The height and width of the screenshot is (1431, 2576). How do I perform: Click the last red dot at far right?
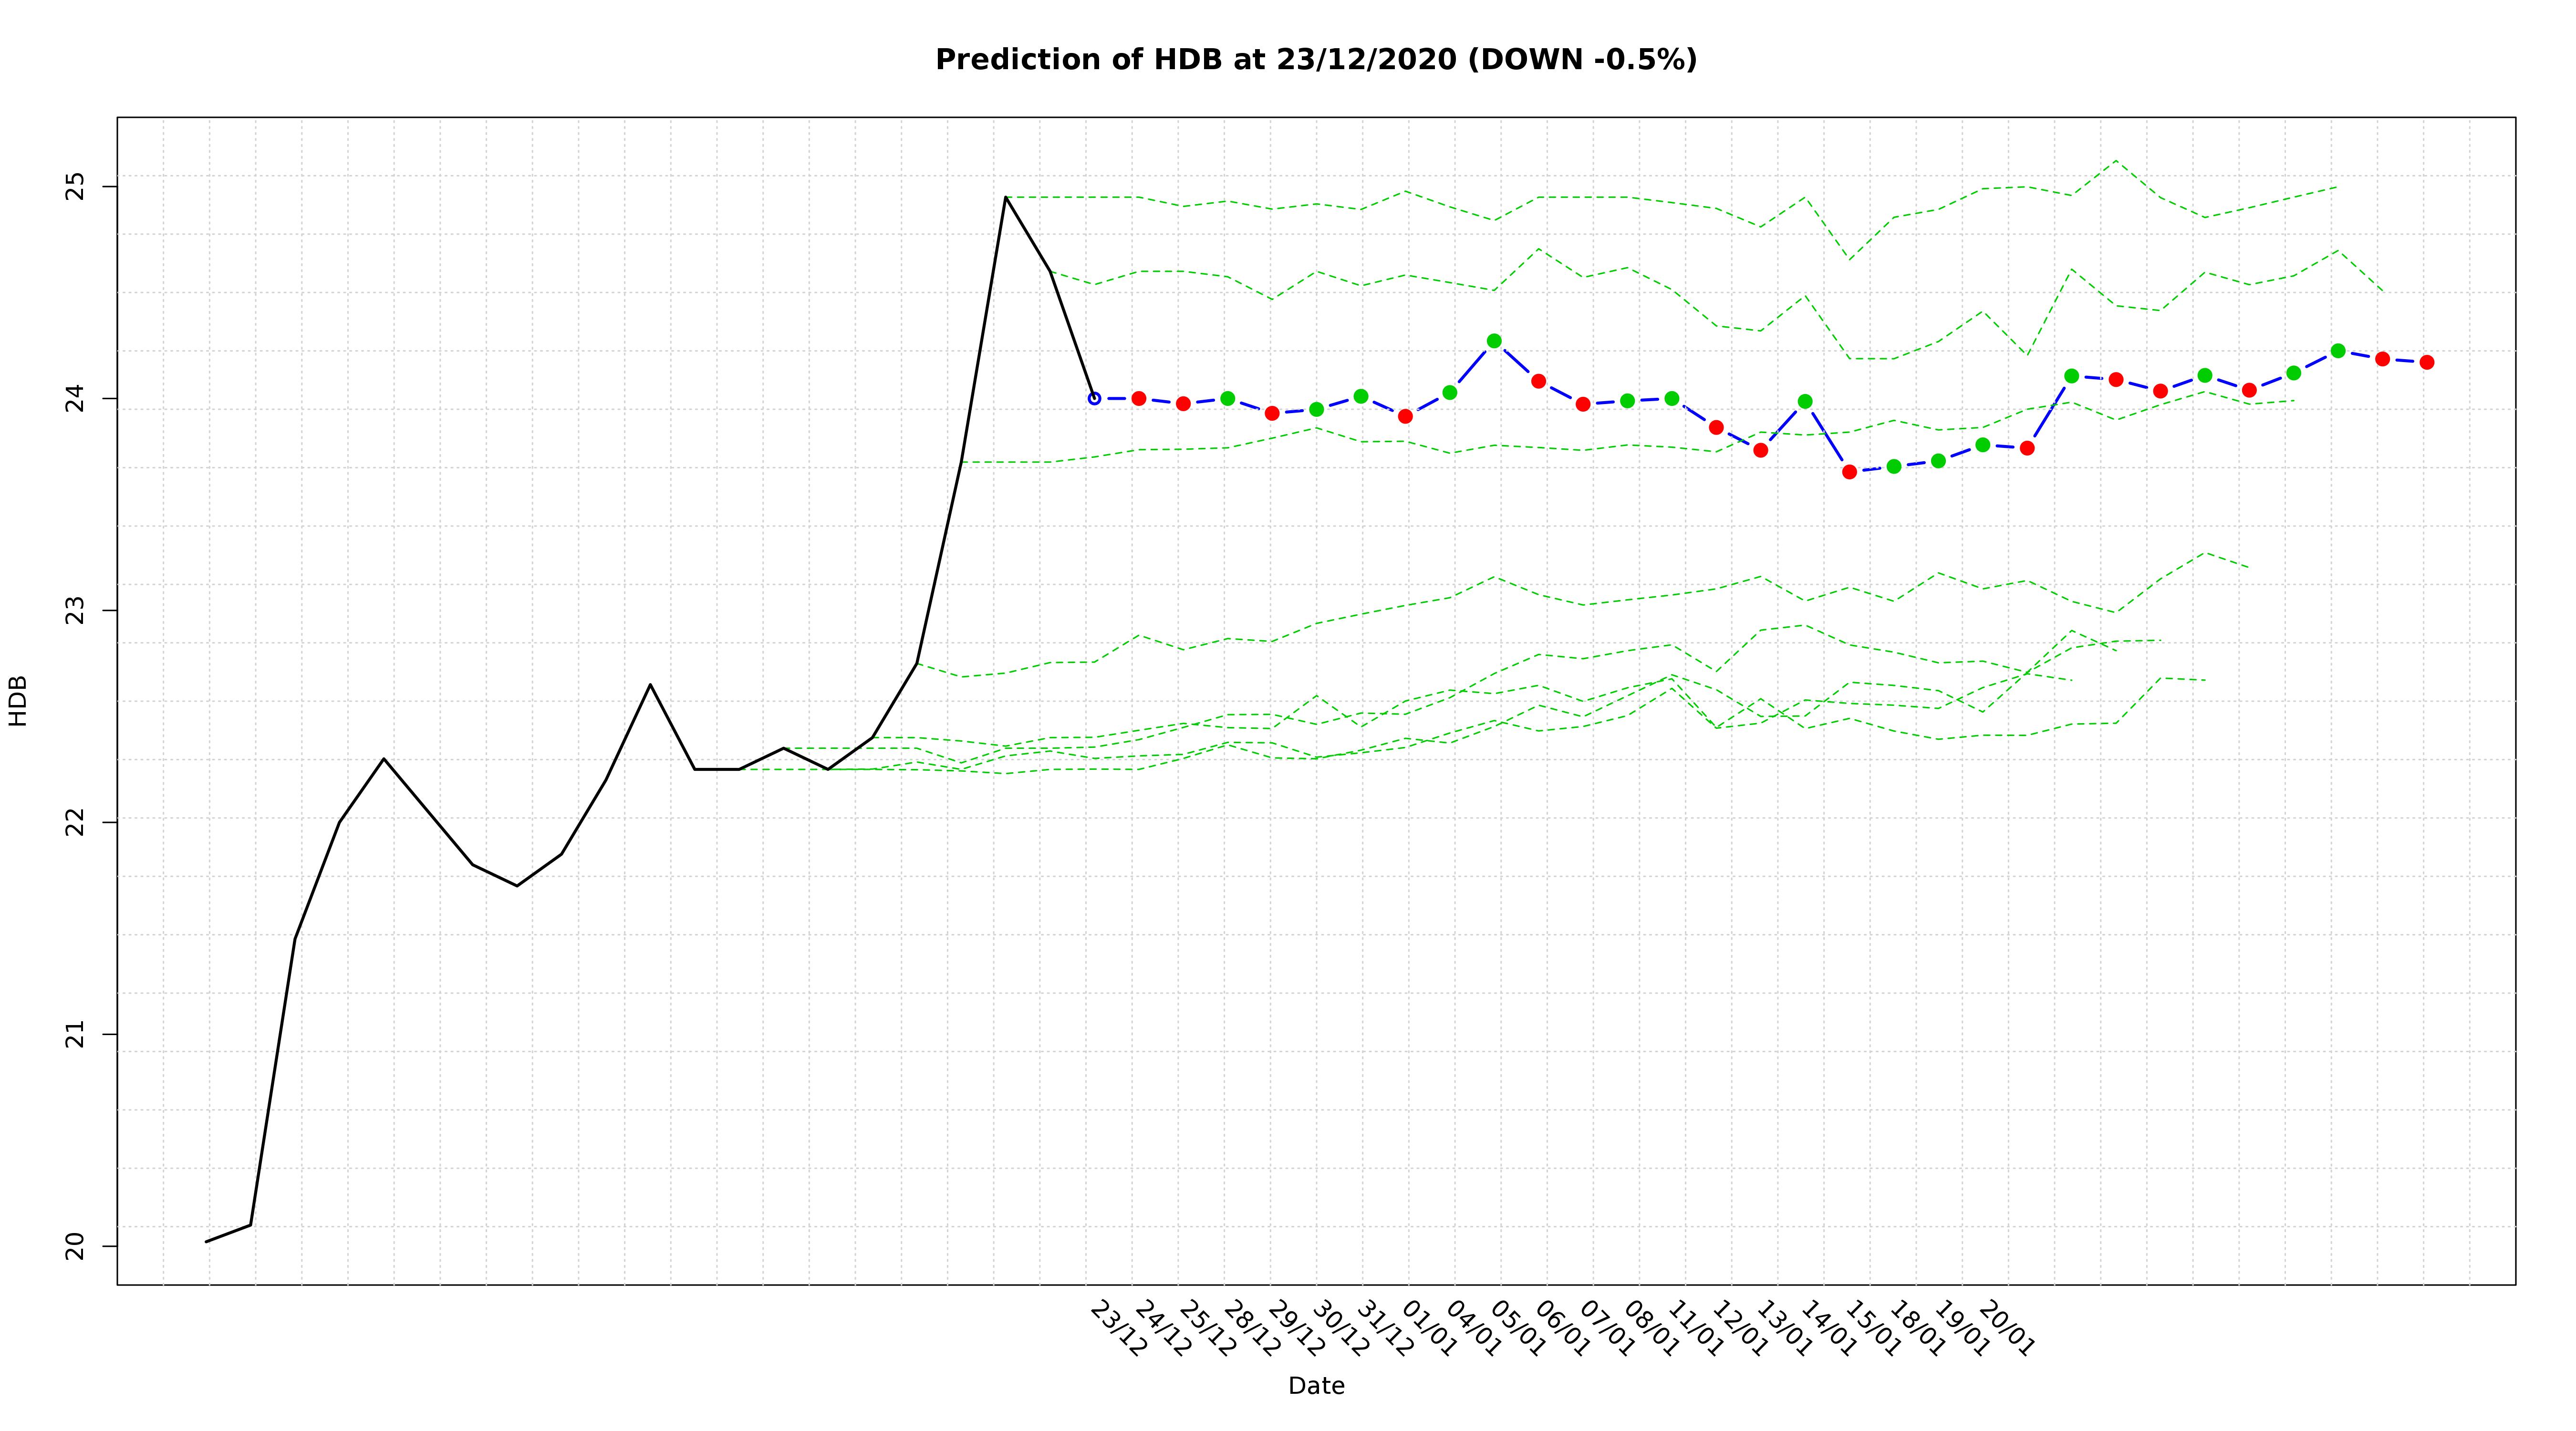point(2426,362)
